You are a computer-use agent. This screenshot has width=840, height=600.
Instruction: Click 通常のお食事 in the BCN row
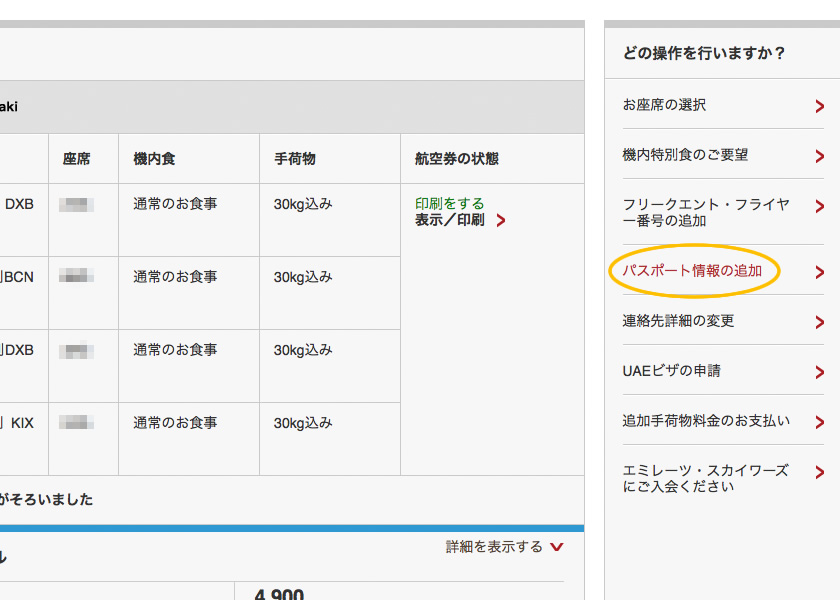(175, 276)
